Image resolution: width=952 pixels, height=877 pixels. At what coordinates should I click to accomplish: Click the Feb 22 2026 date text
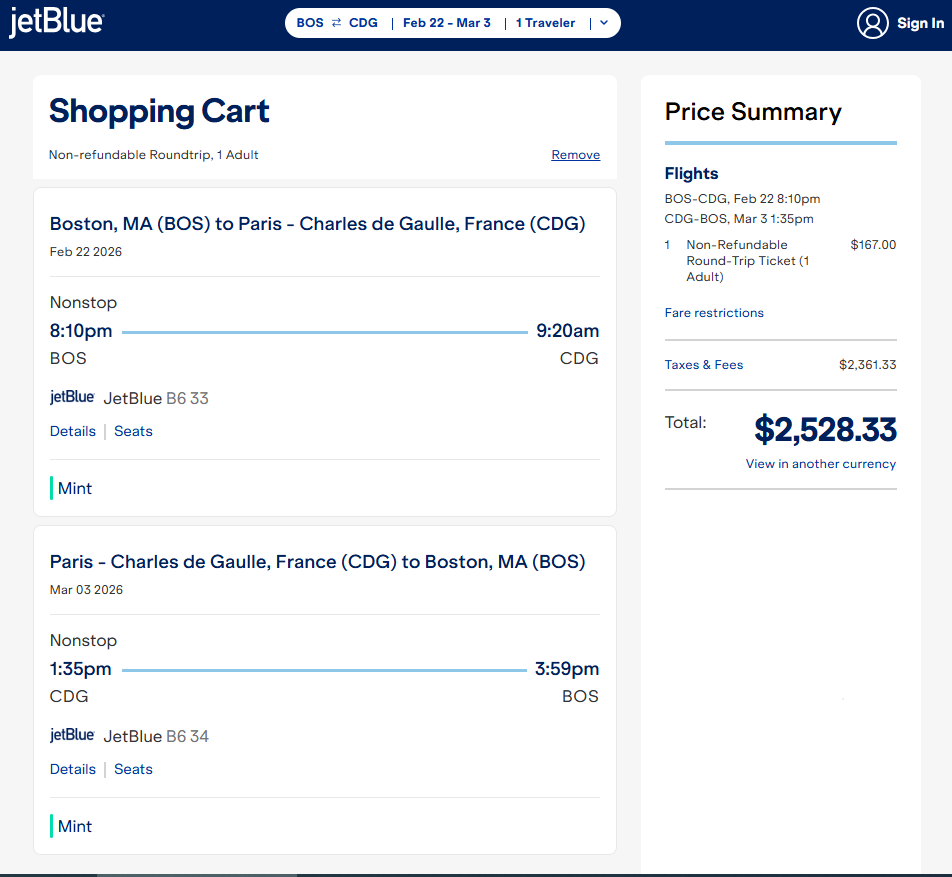(x=86, y=251)
